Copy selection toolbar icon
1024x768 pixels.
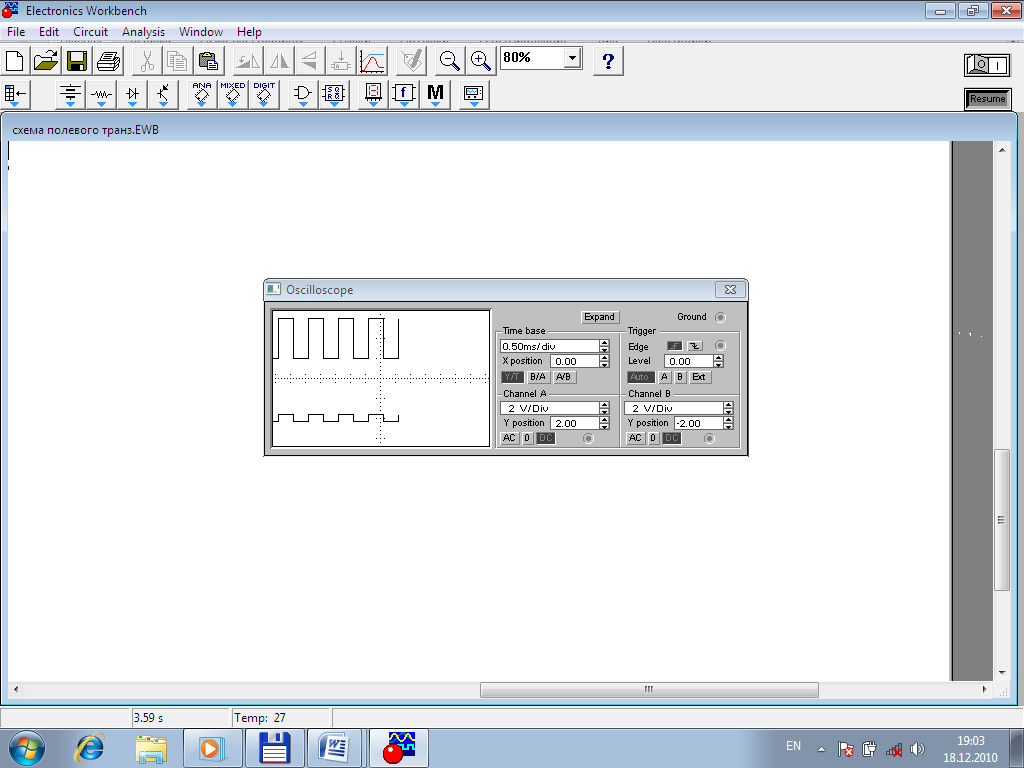click(178, 61)
